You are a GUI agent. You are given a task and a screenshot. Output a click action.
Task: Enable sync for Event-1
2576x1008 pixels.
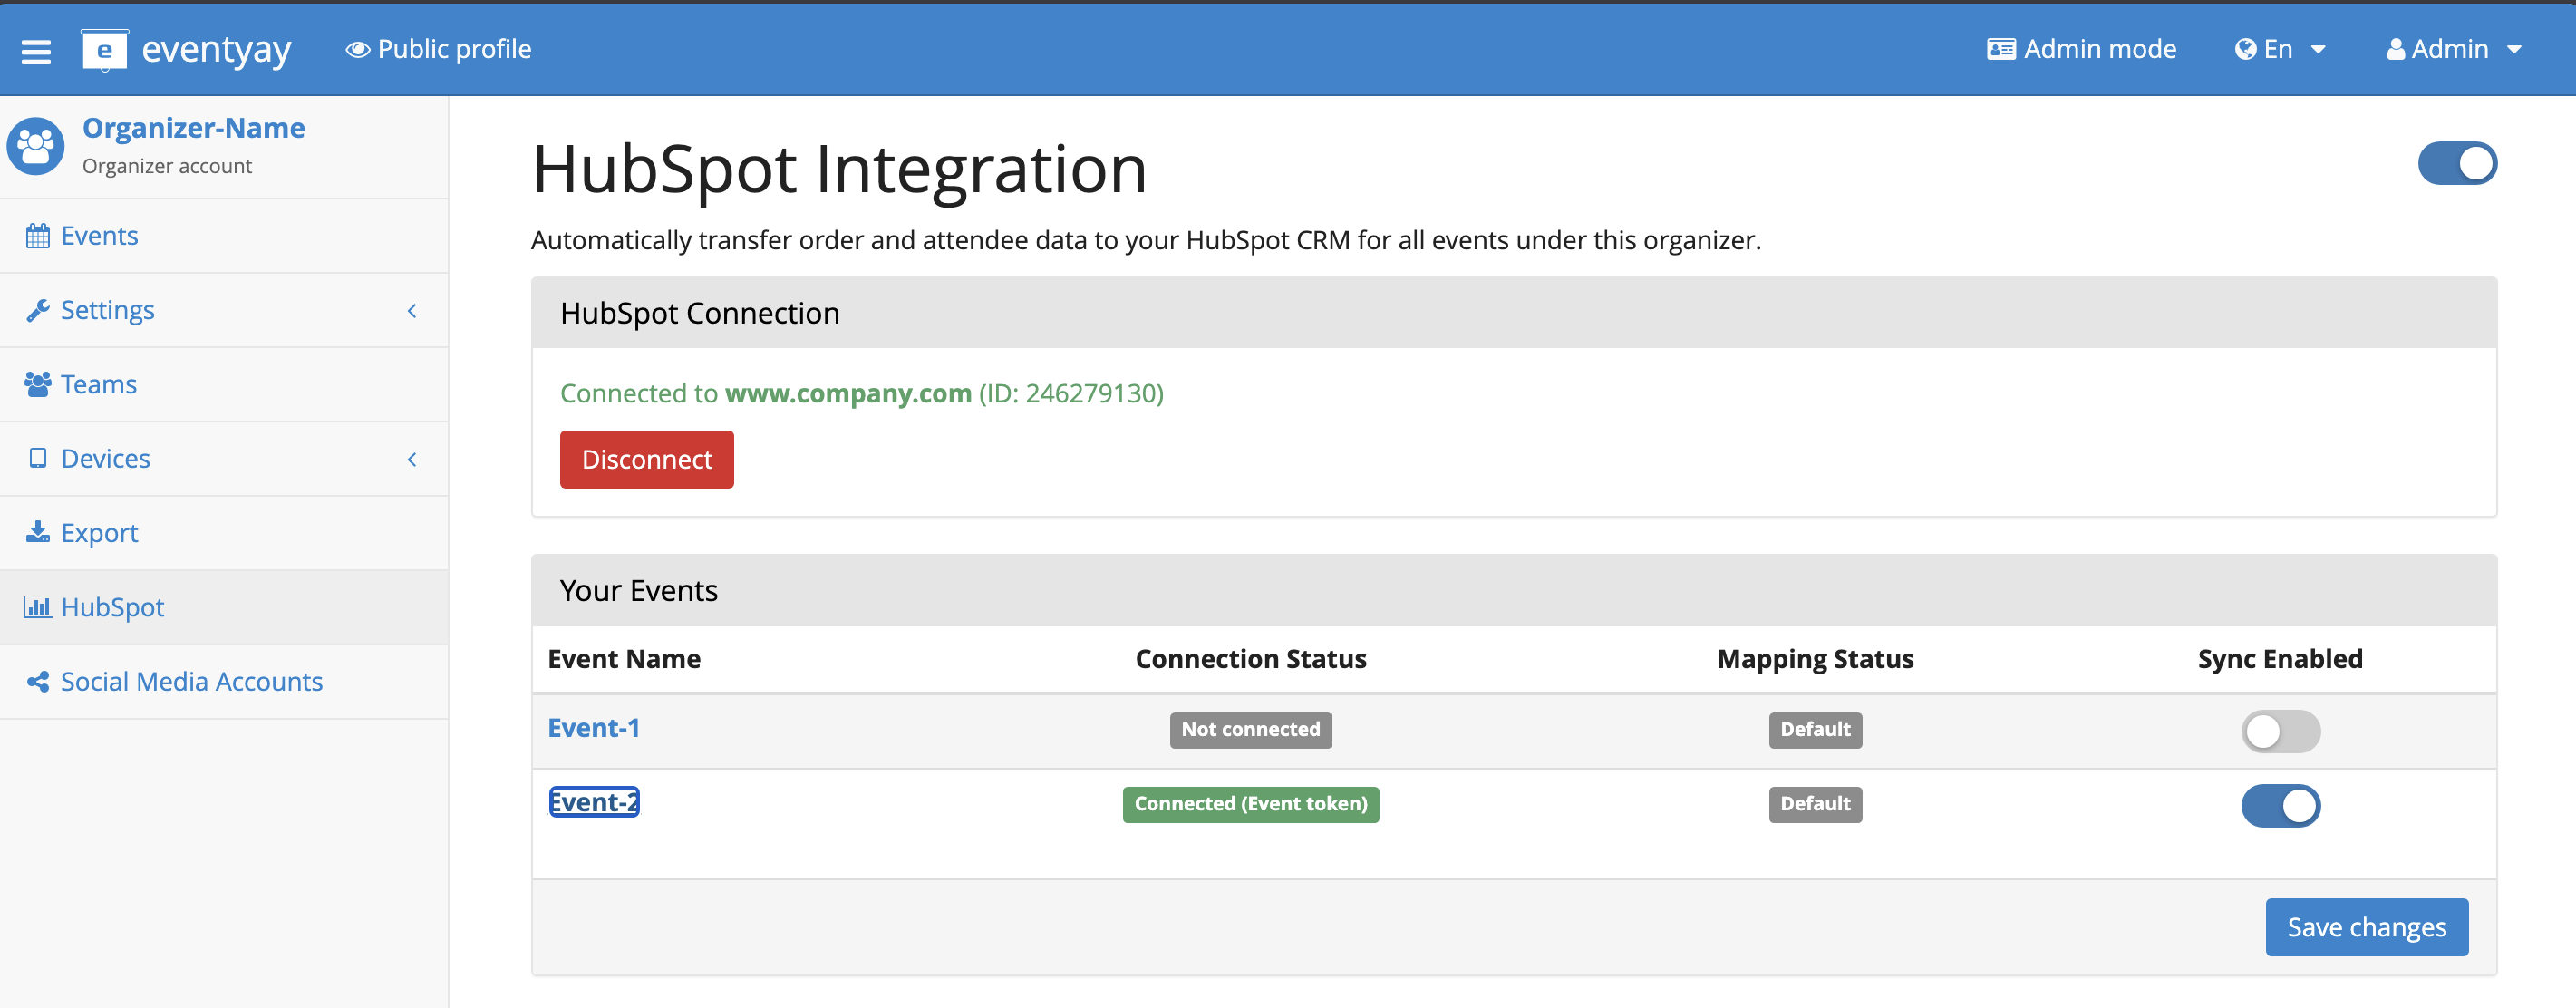[2280, 731]
